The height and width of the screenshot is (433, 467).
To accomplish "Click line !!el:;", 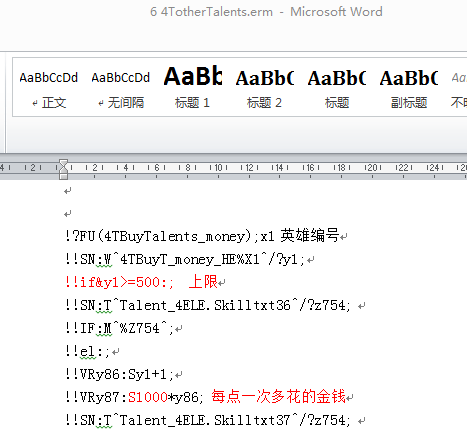I will click(x=88, y=351).
